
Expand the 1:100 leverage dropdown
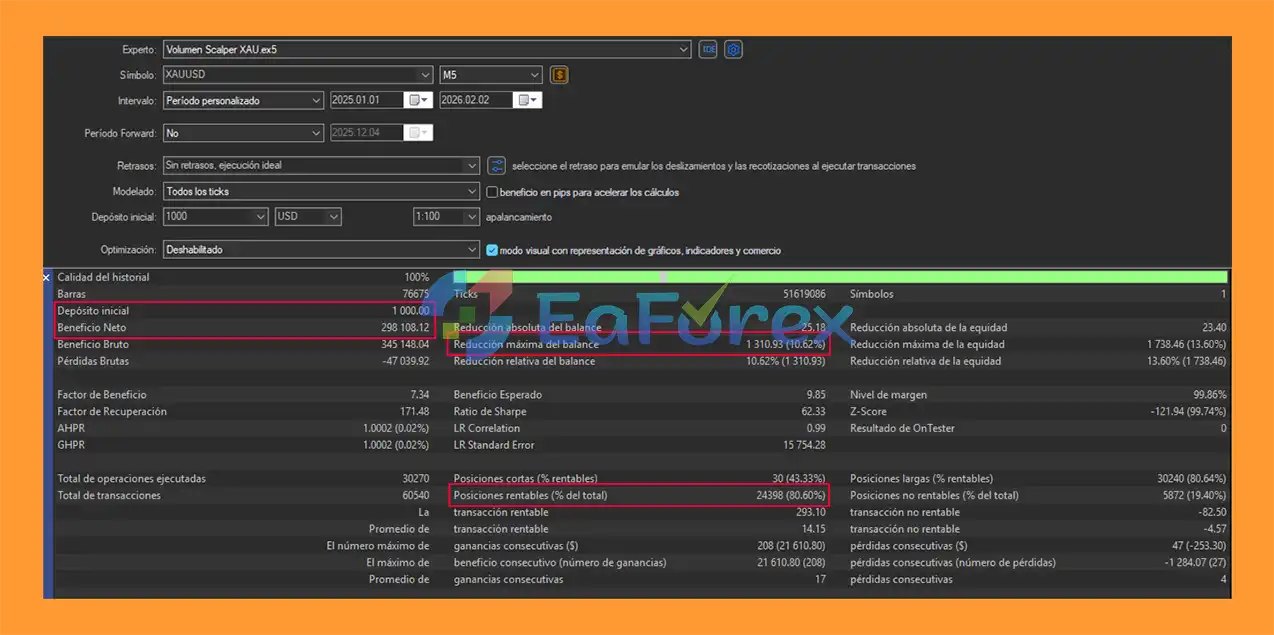pos(472,216)
